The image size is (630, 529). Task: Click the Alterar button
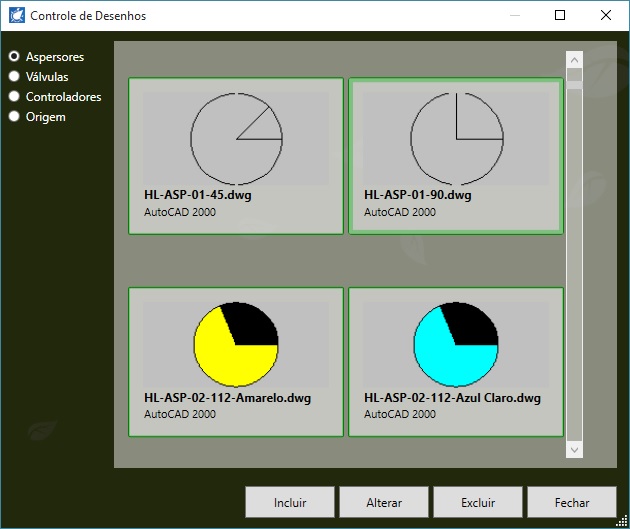(384, 503)
